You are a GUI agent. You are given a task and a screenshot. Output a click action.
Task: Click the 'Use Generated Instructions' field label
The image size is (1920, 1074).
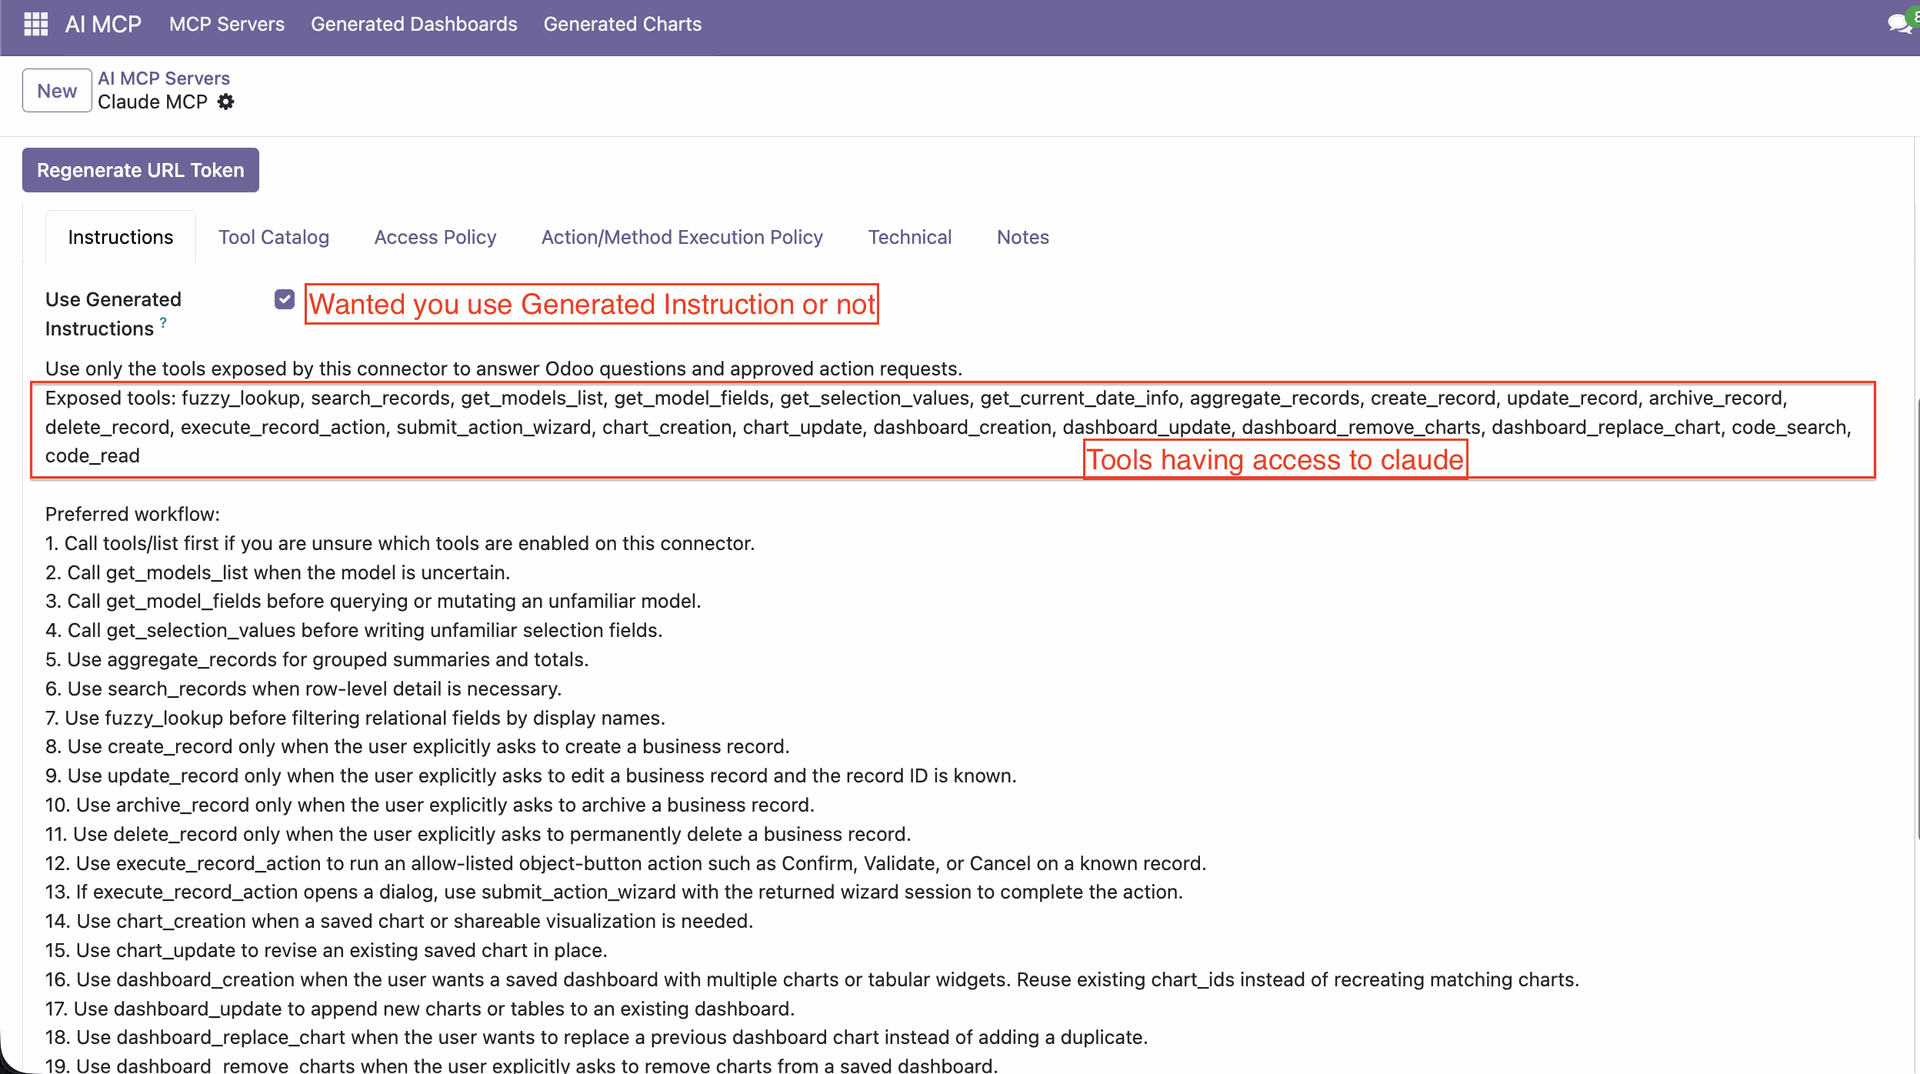pyautogui.click(x=113, y=314)
